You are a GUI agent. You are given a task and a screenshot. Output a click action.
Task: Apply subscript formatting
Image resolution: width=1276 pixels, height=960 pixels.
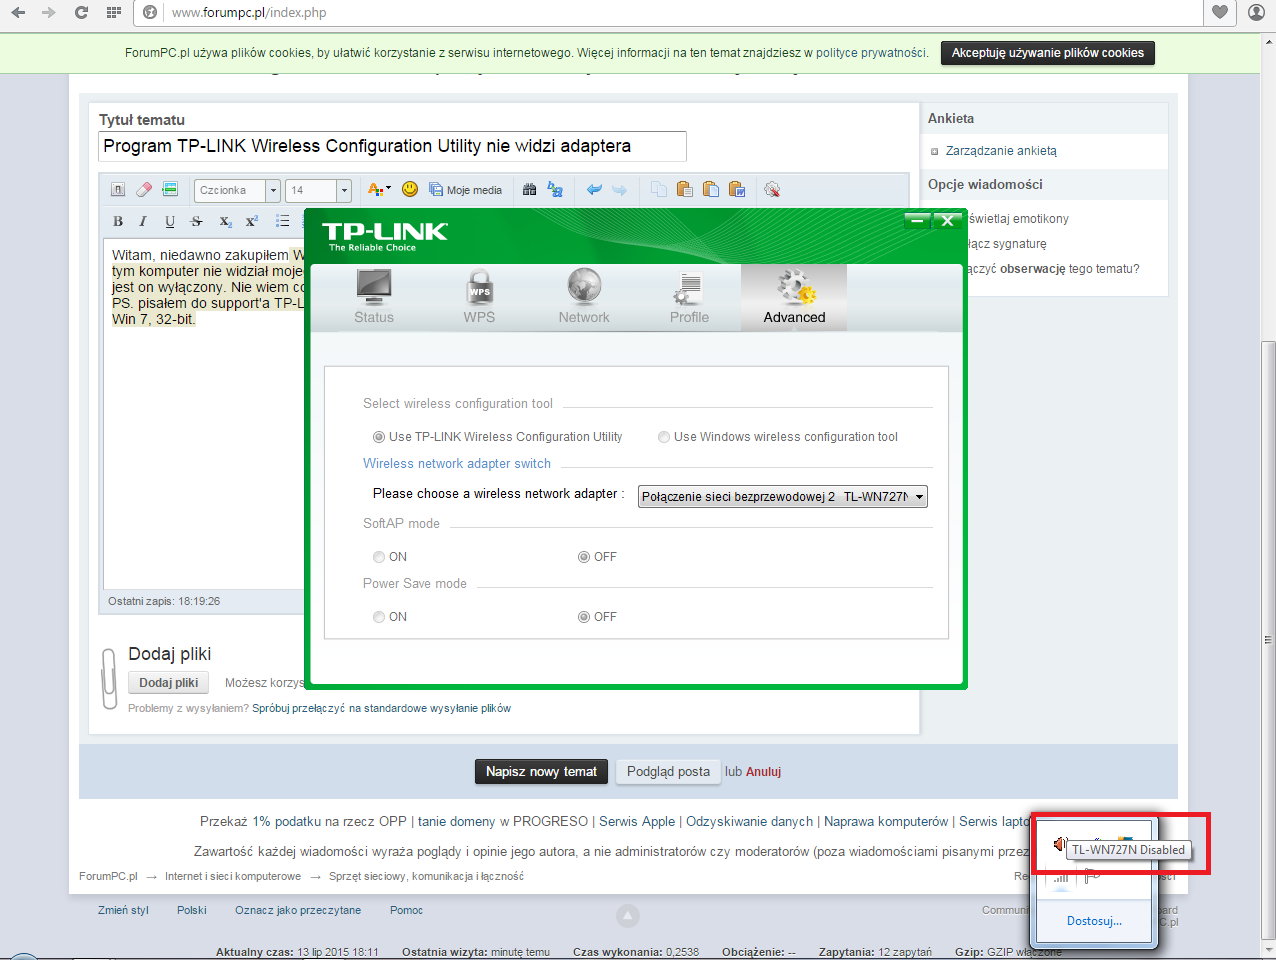tap(225, 221)
